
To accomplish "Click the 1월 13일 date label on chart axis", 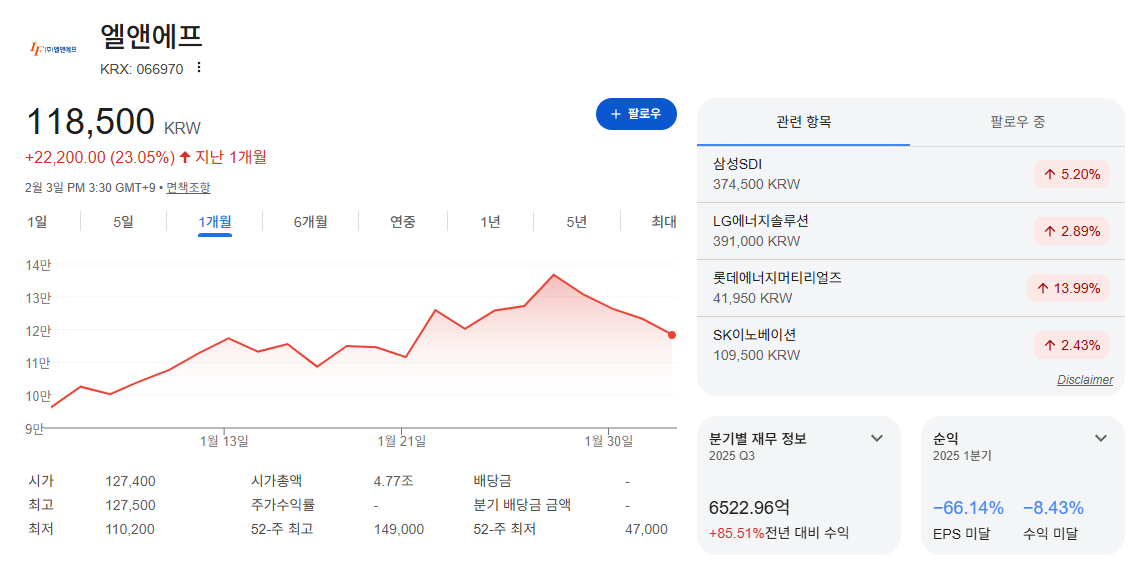I will tap(224, 441).
